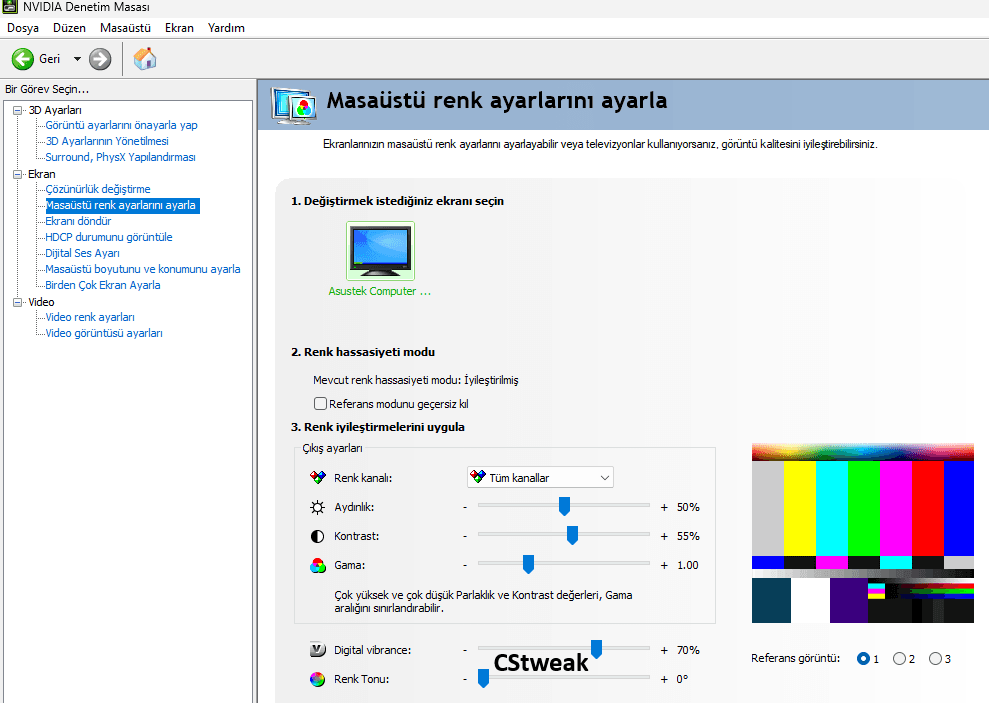Collapse the 3D Ayarları tree node

[x=17, y=110]
